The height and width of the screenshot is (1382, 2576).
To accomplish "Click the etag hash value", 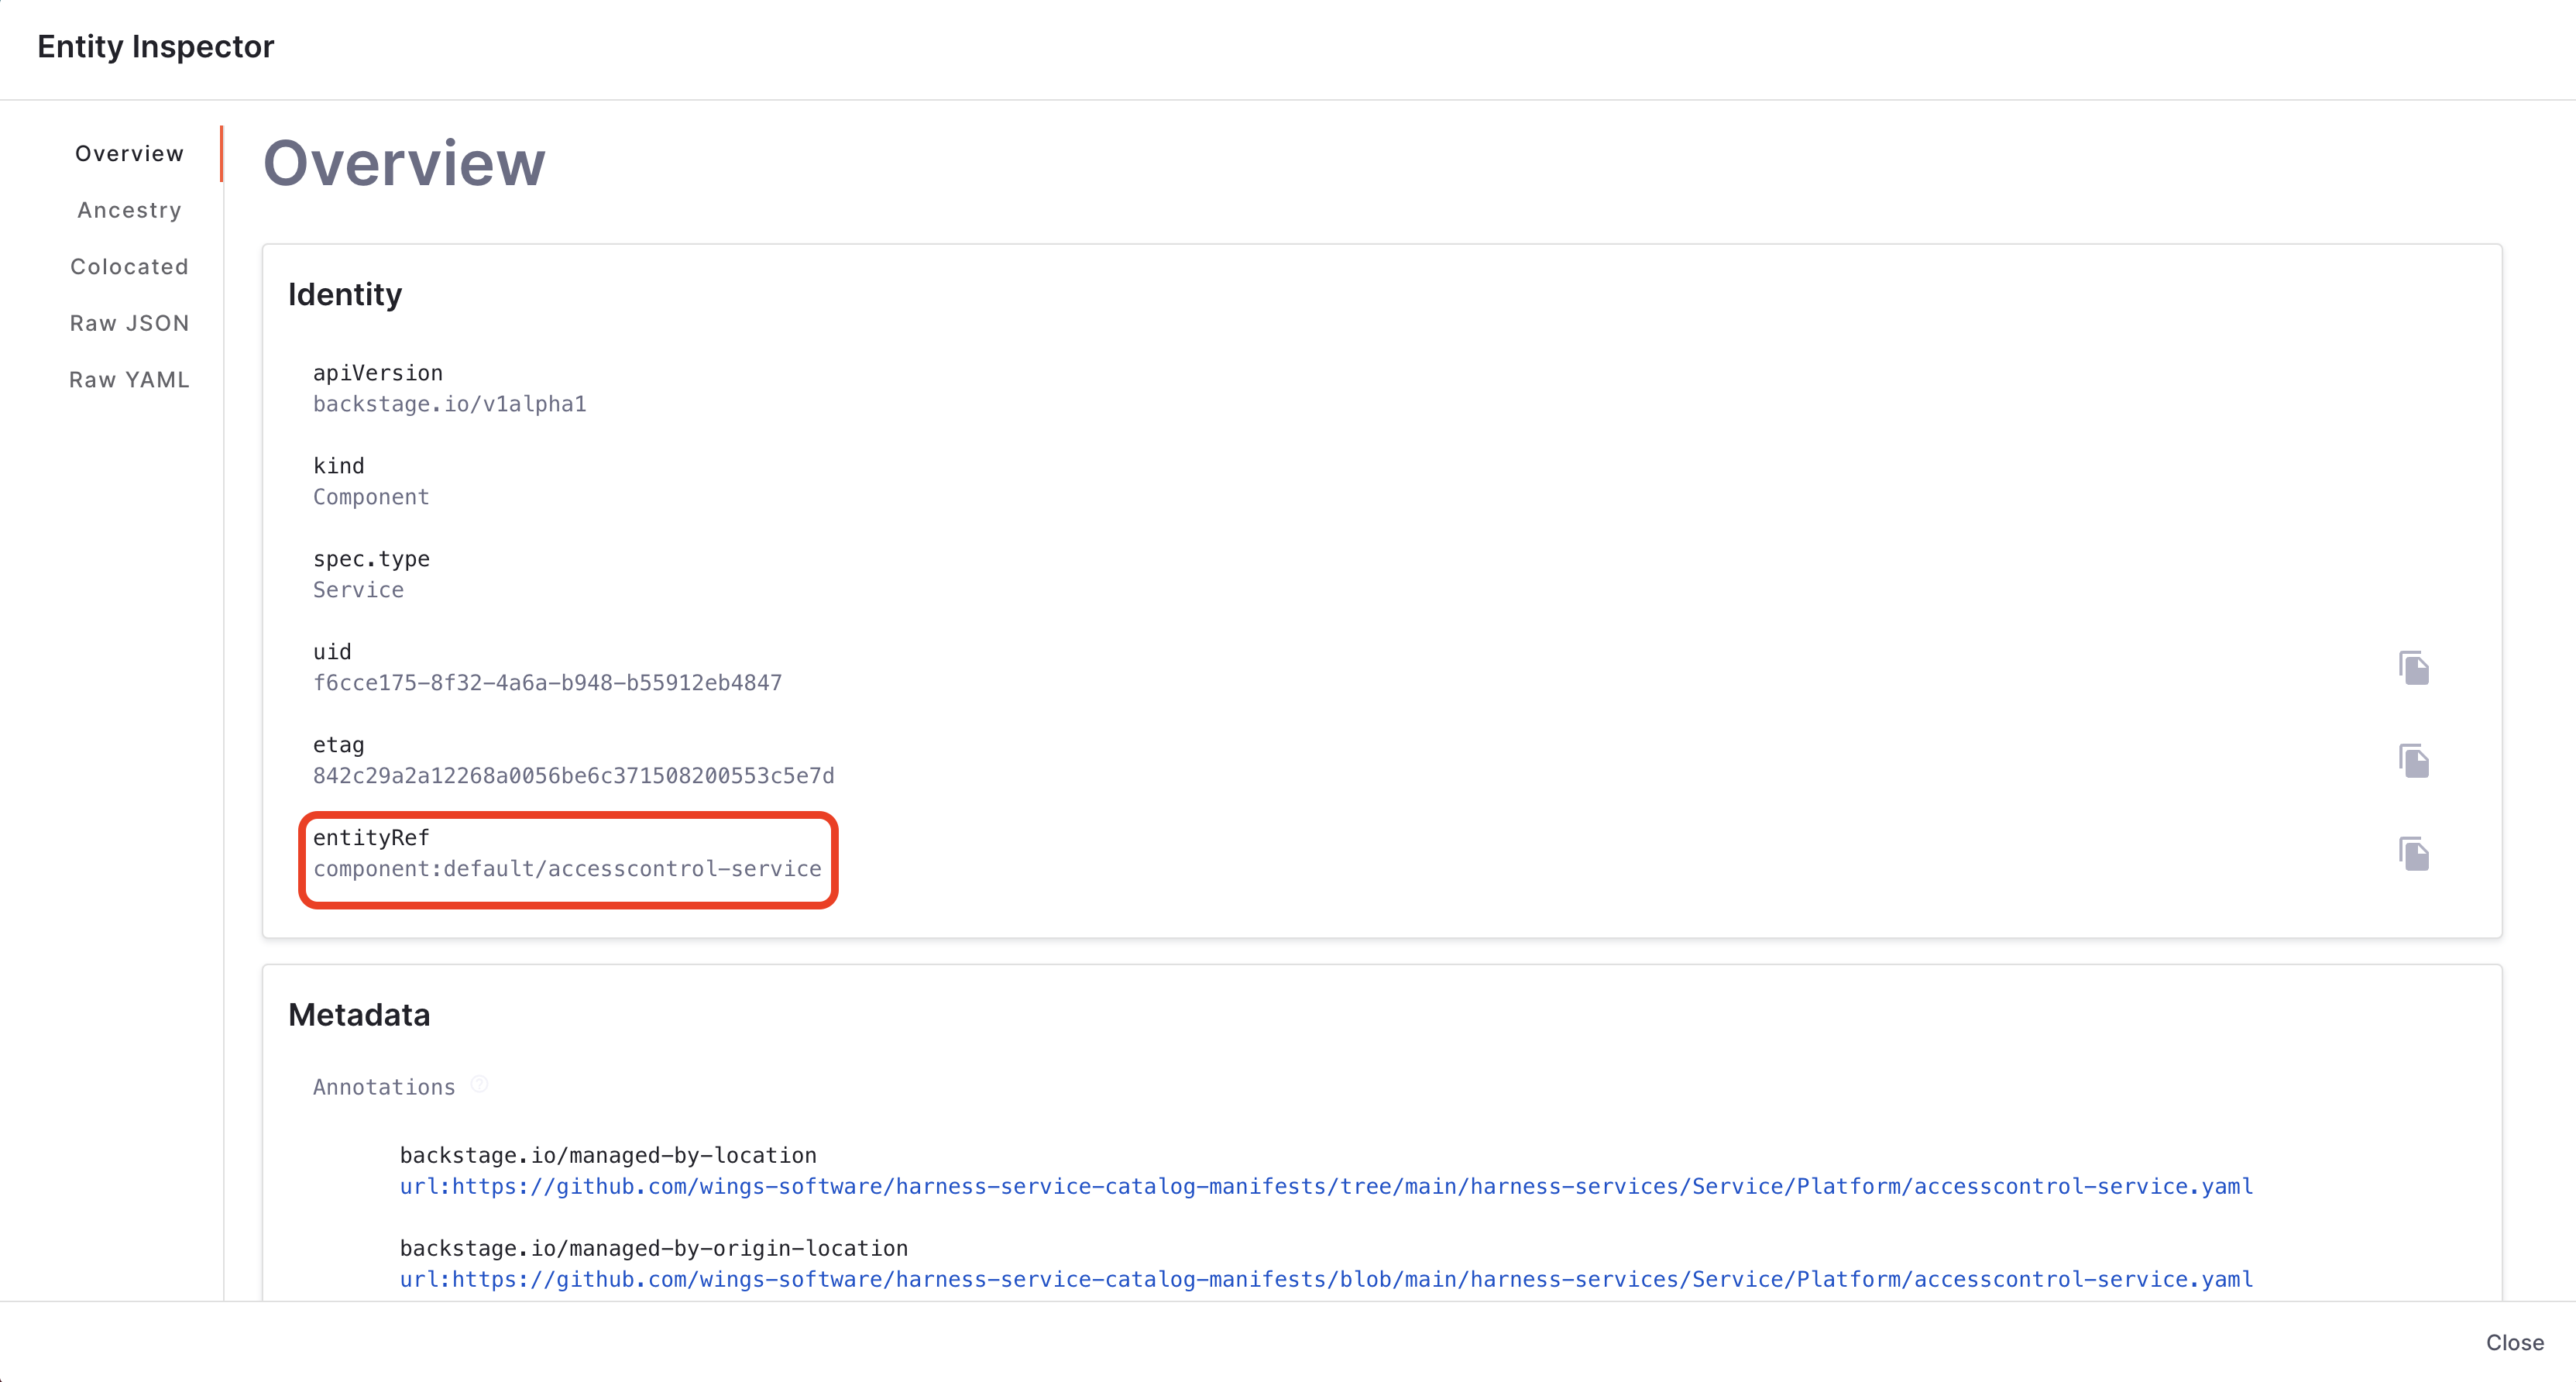I will click(573, 776).
